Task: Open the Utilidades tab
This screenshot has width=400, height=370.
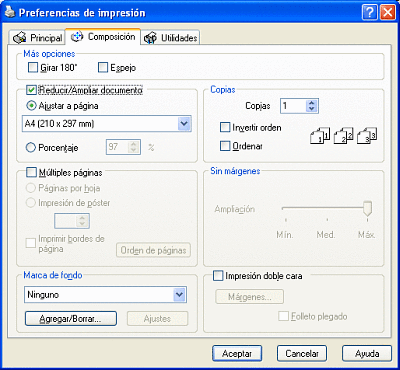Action: point(171,38)
